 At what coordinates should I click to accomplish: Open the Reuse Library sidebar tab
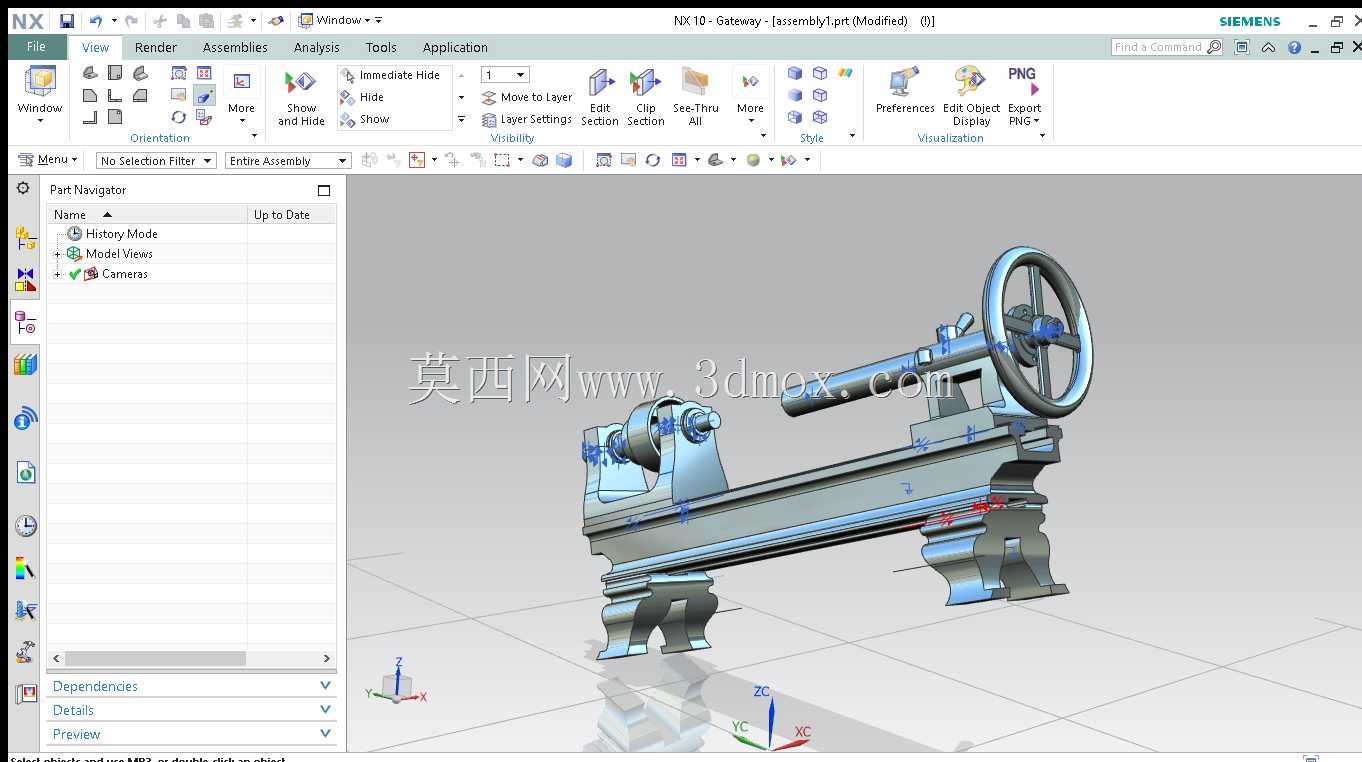click(25, 365)
